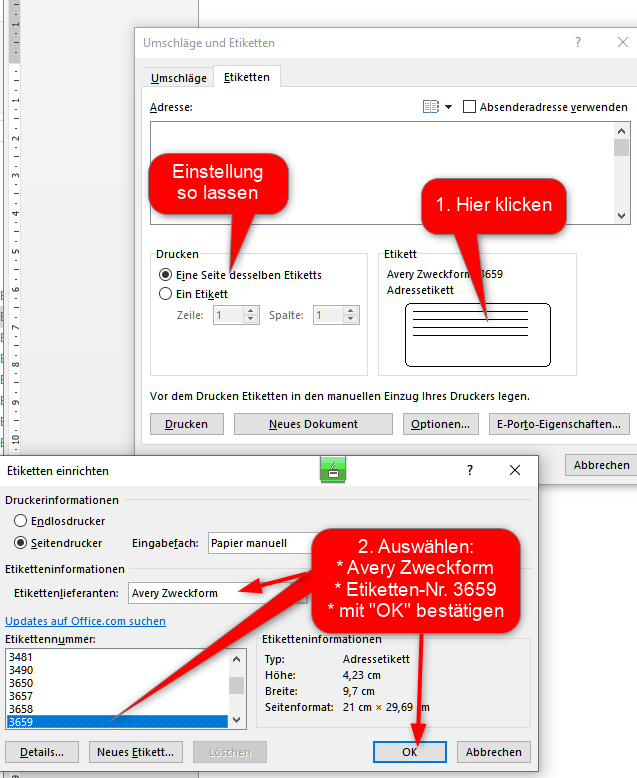Open the Eingabefach Papier manuell dropdown
The width and height of the screenshot is (637, 778).
point(262,543)
